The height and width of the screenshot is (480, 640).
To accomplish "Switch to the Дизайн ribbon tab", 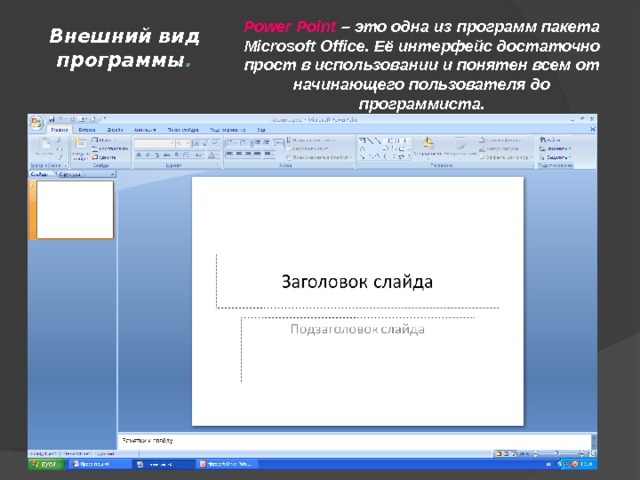I will click(x=115, y=130).
